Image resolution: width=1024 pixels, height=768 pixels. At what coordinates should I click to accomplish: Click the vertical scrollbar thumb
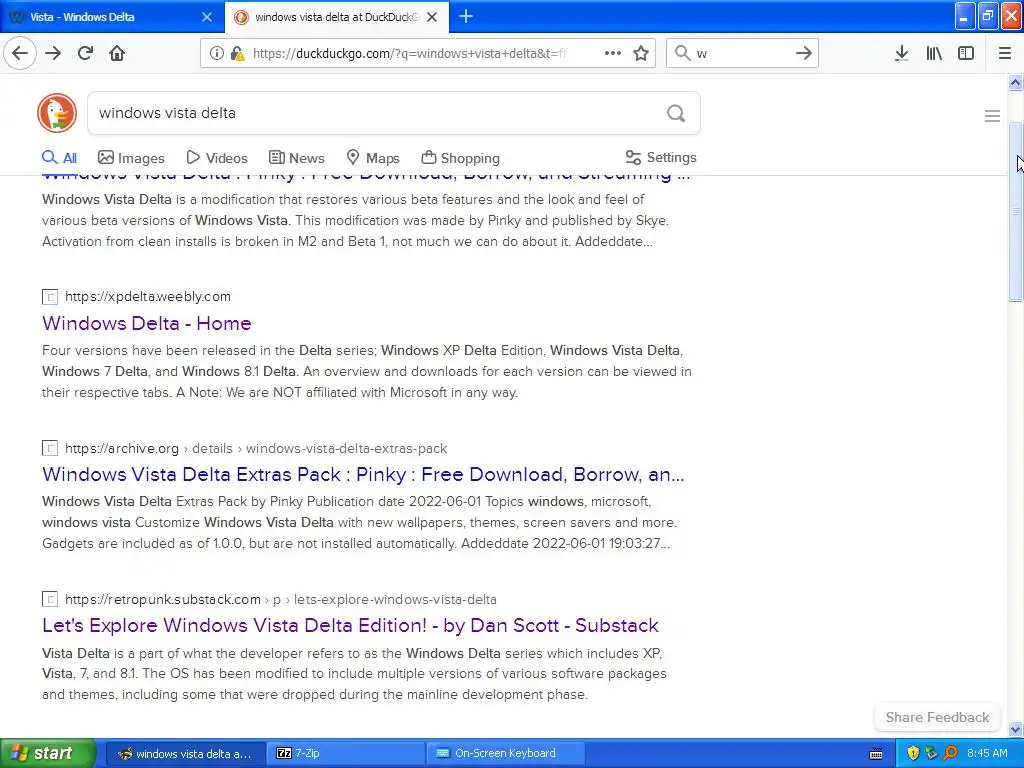pos(1015,211)
